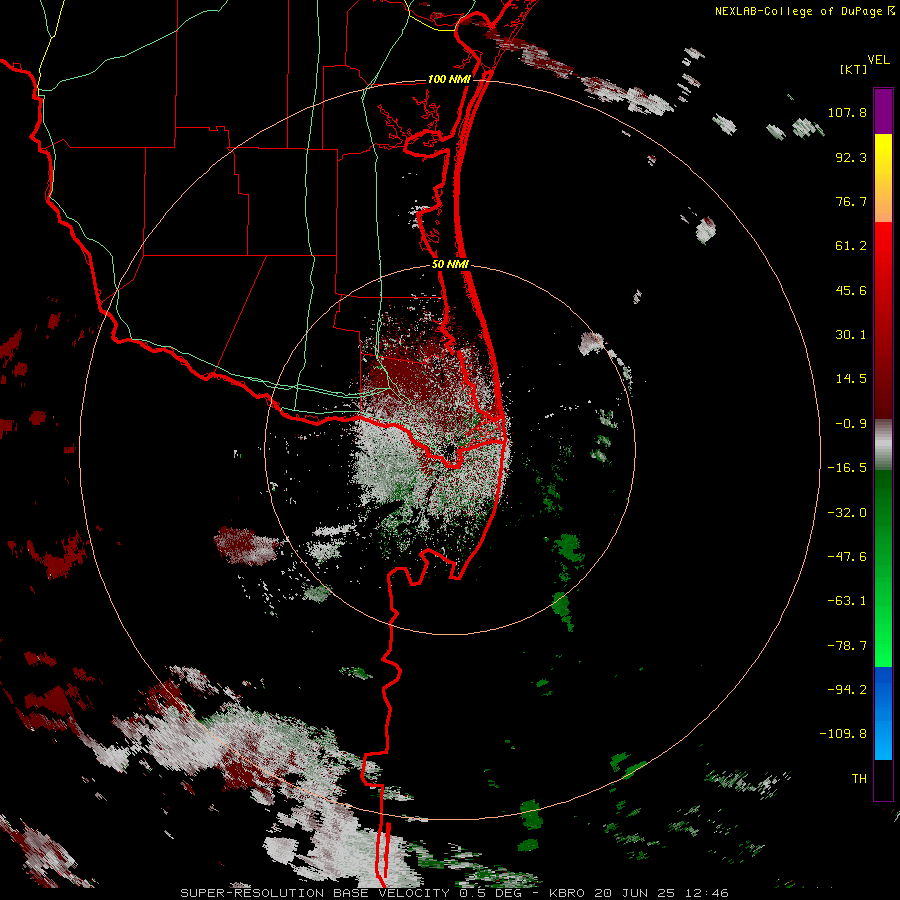Select the -0.9 legend value

coord(851,424)
